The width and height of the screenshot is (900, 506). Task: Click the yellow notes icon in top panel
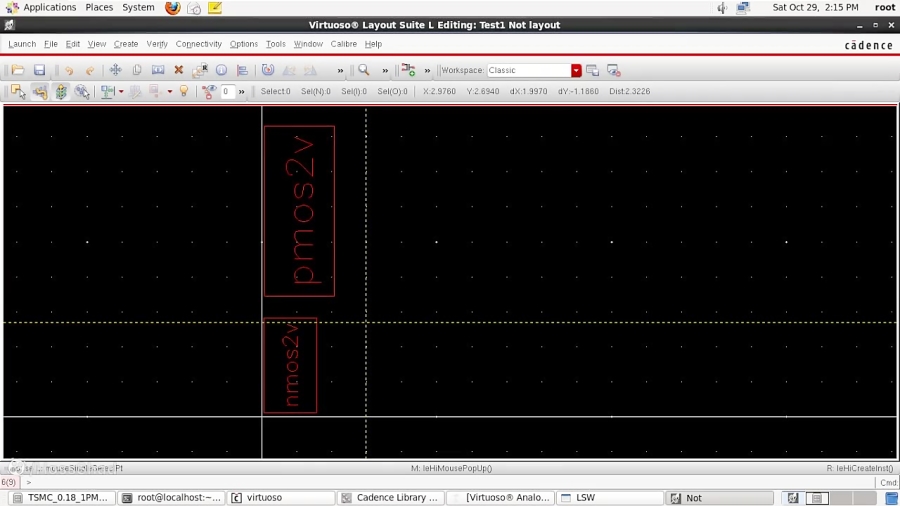pos(215,7)
